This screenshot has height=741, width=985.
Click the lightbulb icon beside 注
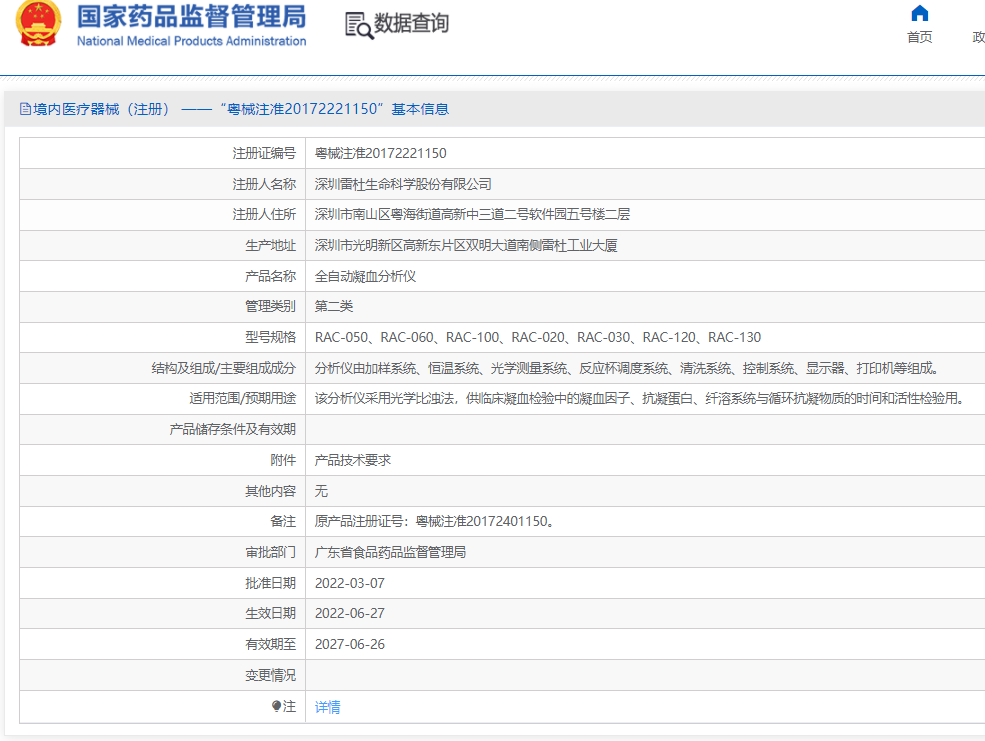(x=276, y=706)
